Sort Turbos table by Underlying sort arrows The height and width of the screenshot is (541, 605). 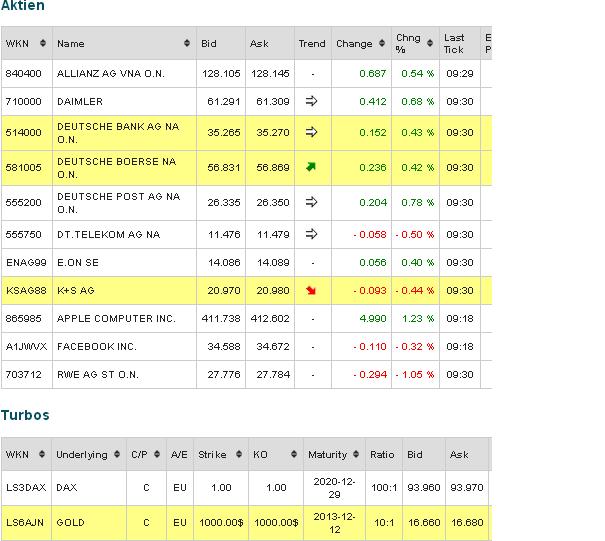pyautogui.click(x=117, y=454)
